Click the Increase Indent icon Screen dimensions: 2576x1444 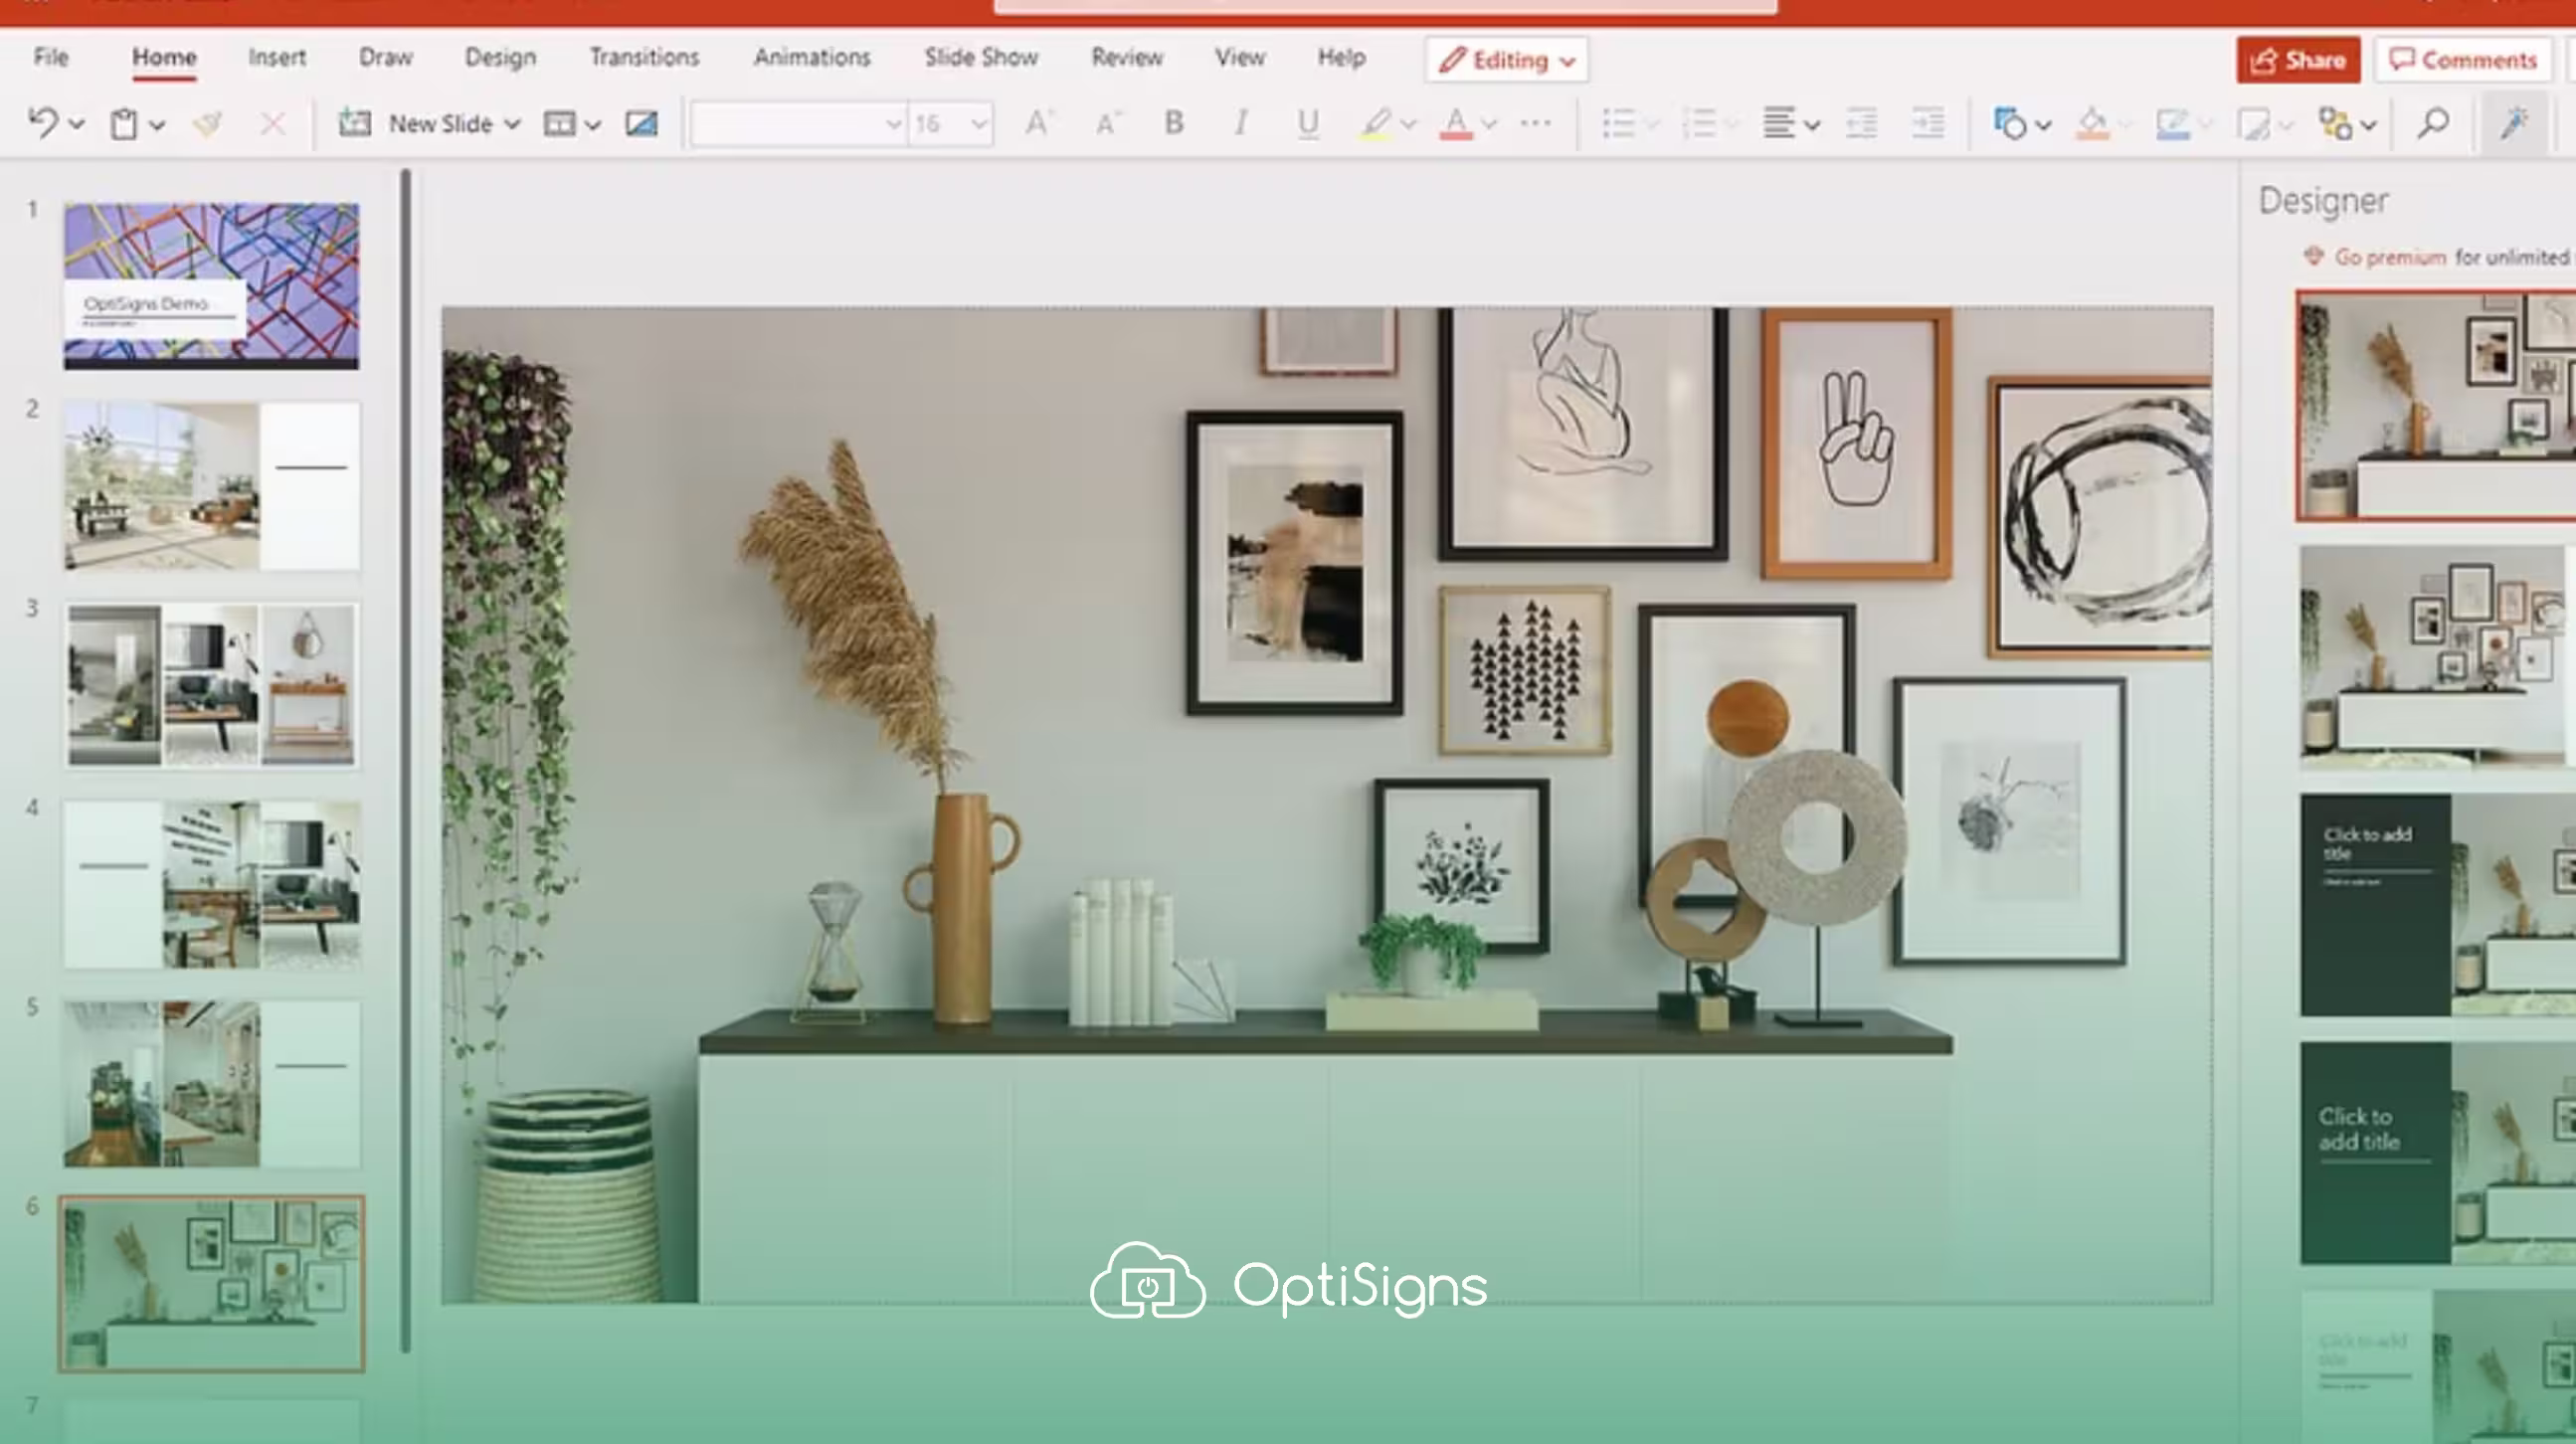point(1926,123)
